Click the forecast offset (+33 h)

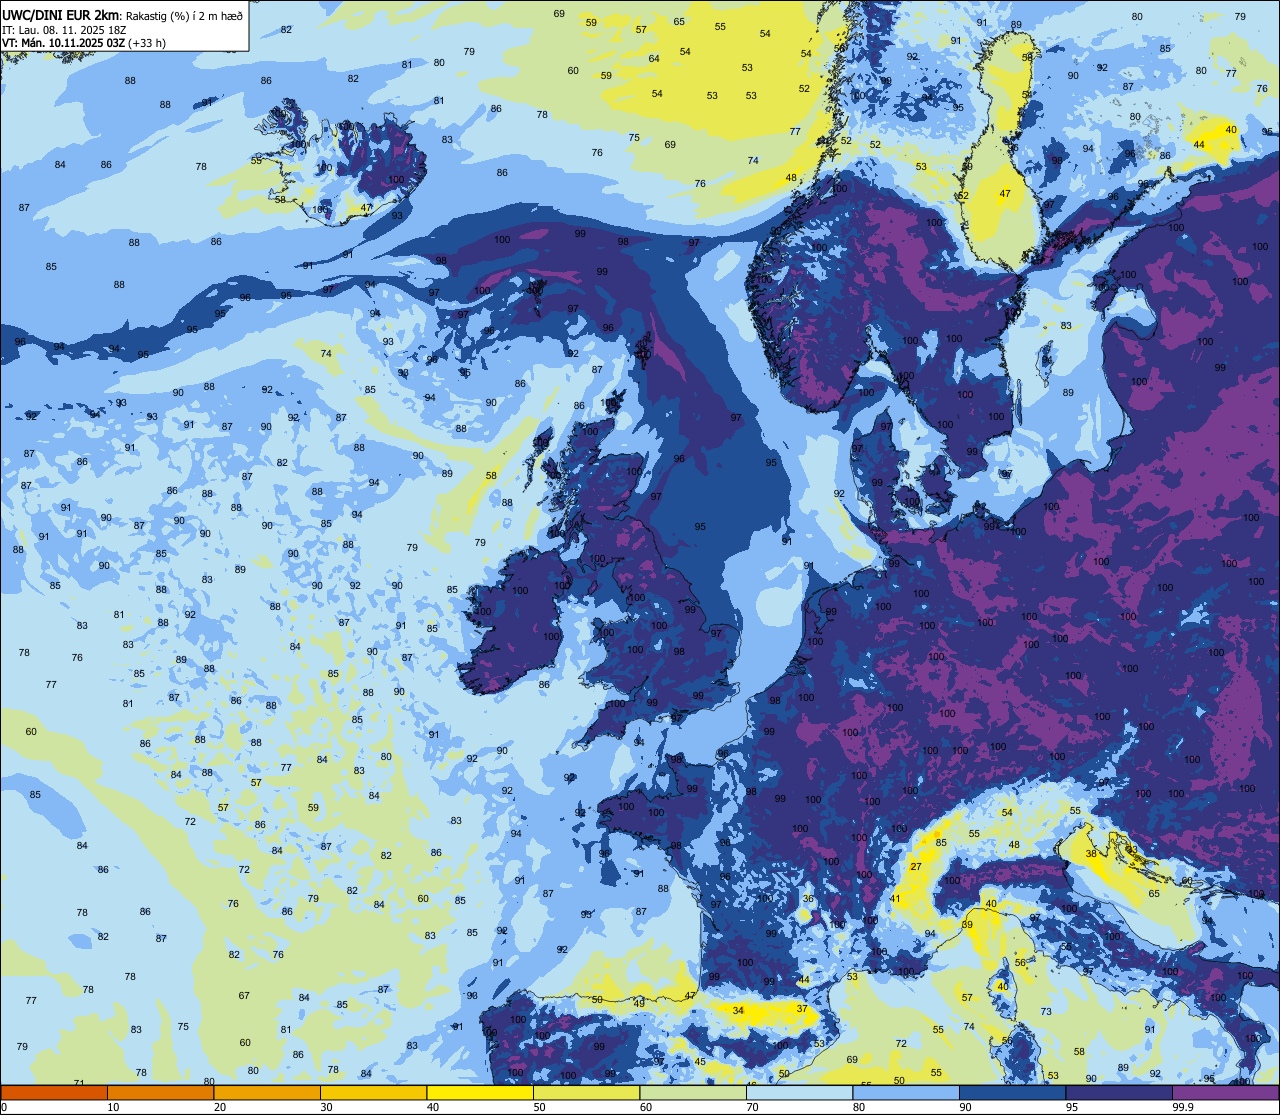[147, 43]
